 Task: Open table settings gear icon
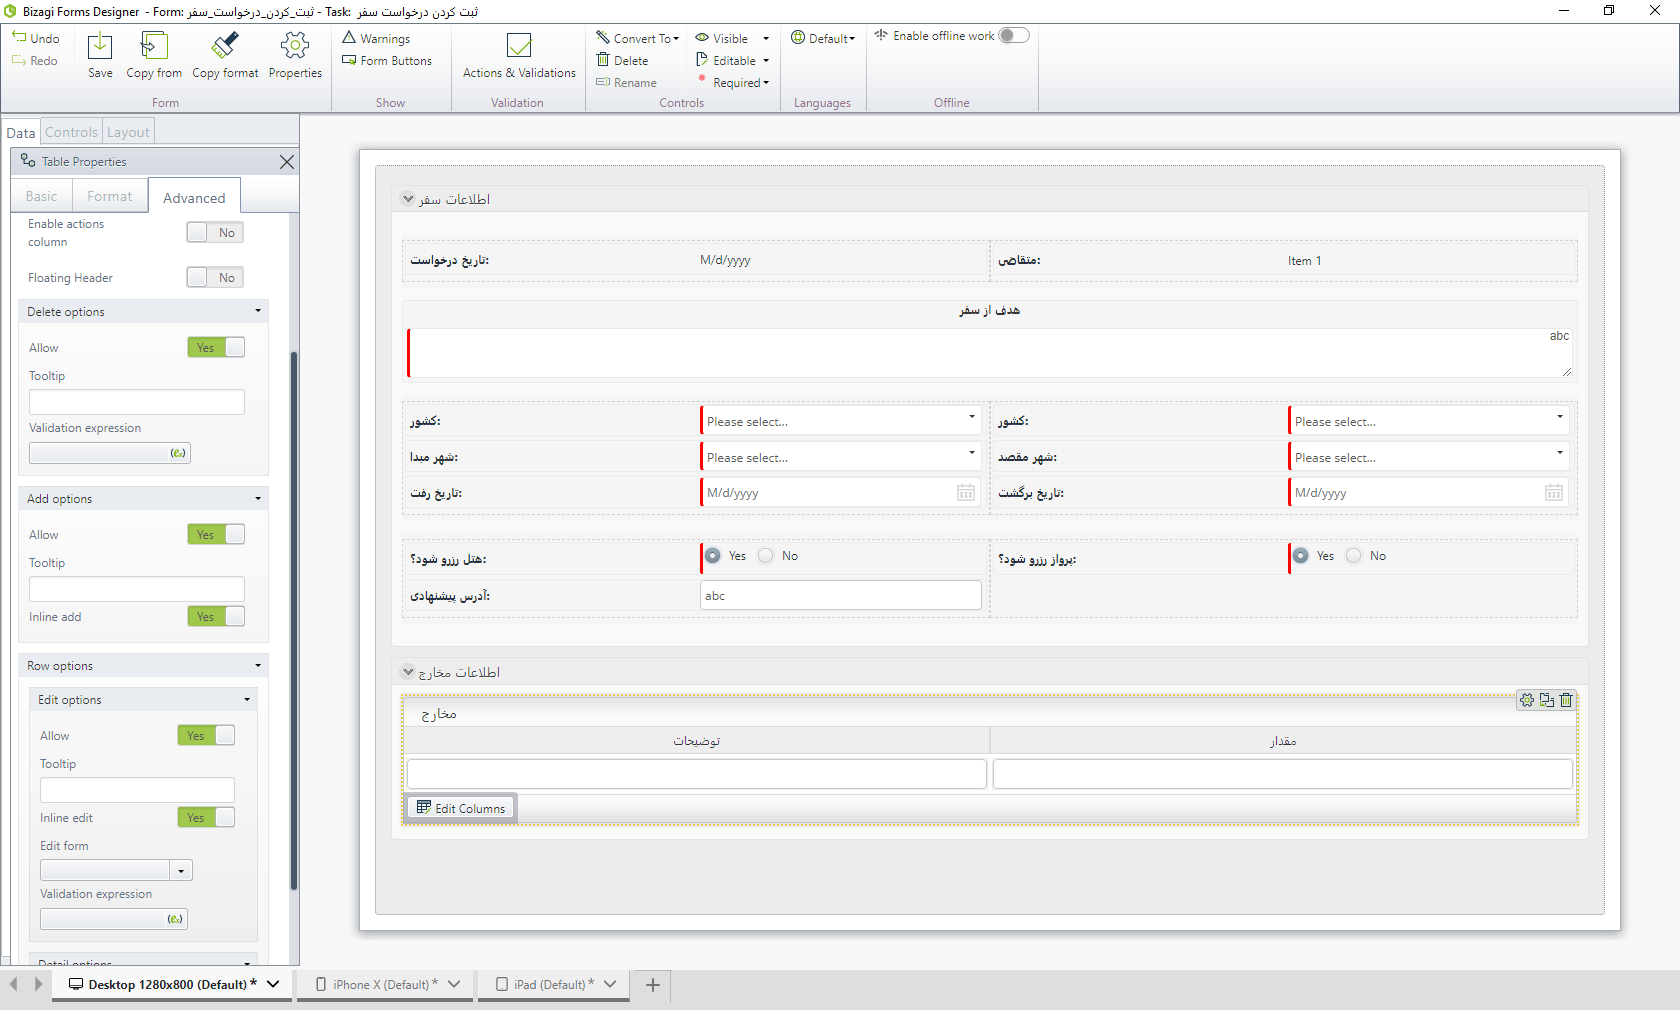coord(1527,700)
